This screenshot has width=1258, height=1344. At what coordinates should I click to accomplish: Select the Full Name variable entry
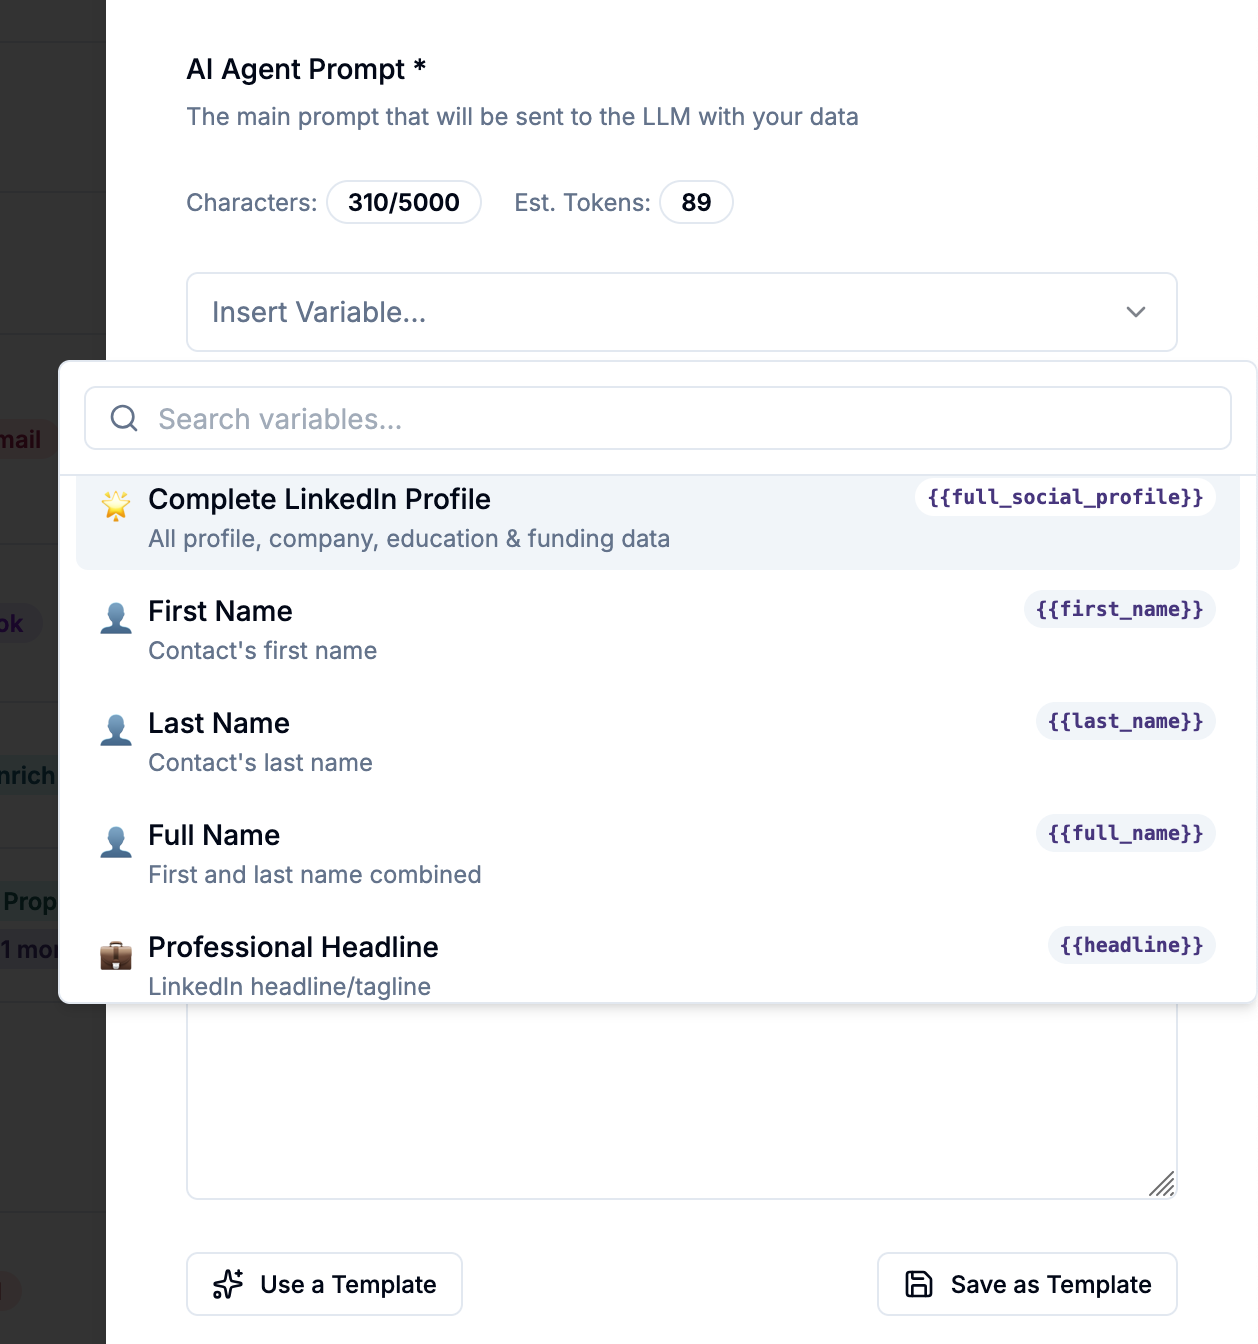(x=658, y=856)
